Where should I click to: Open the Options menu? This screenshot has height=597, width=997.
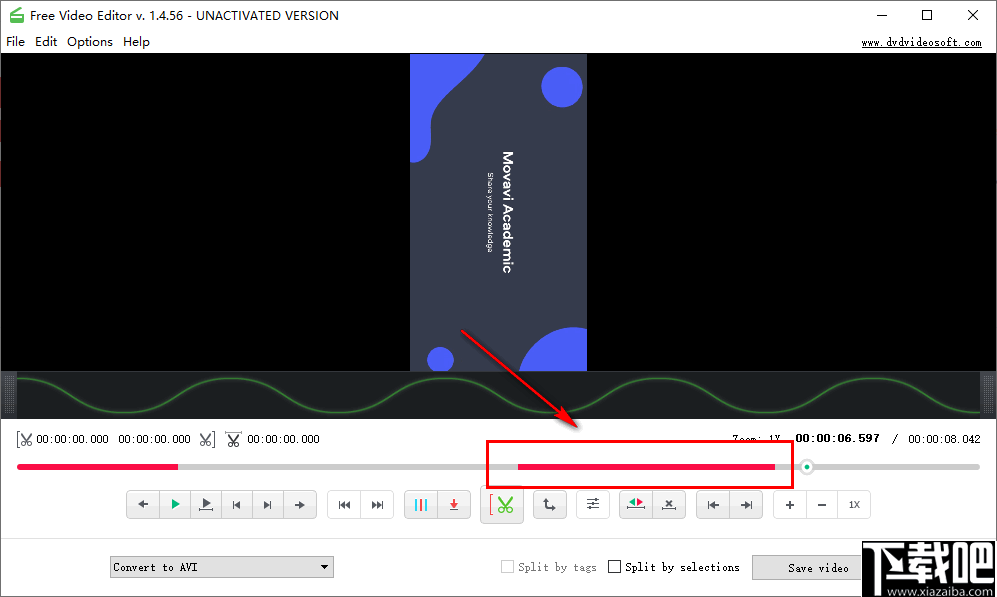point(90,41)
